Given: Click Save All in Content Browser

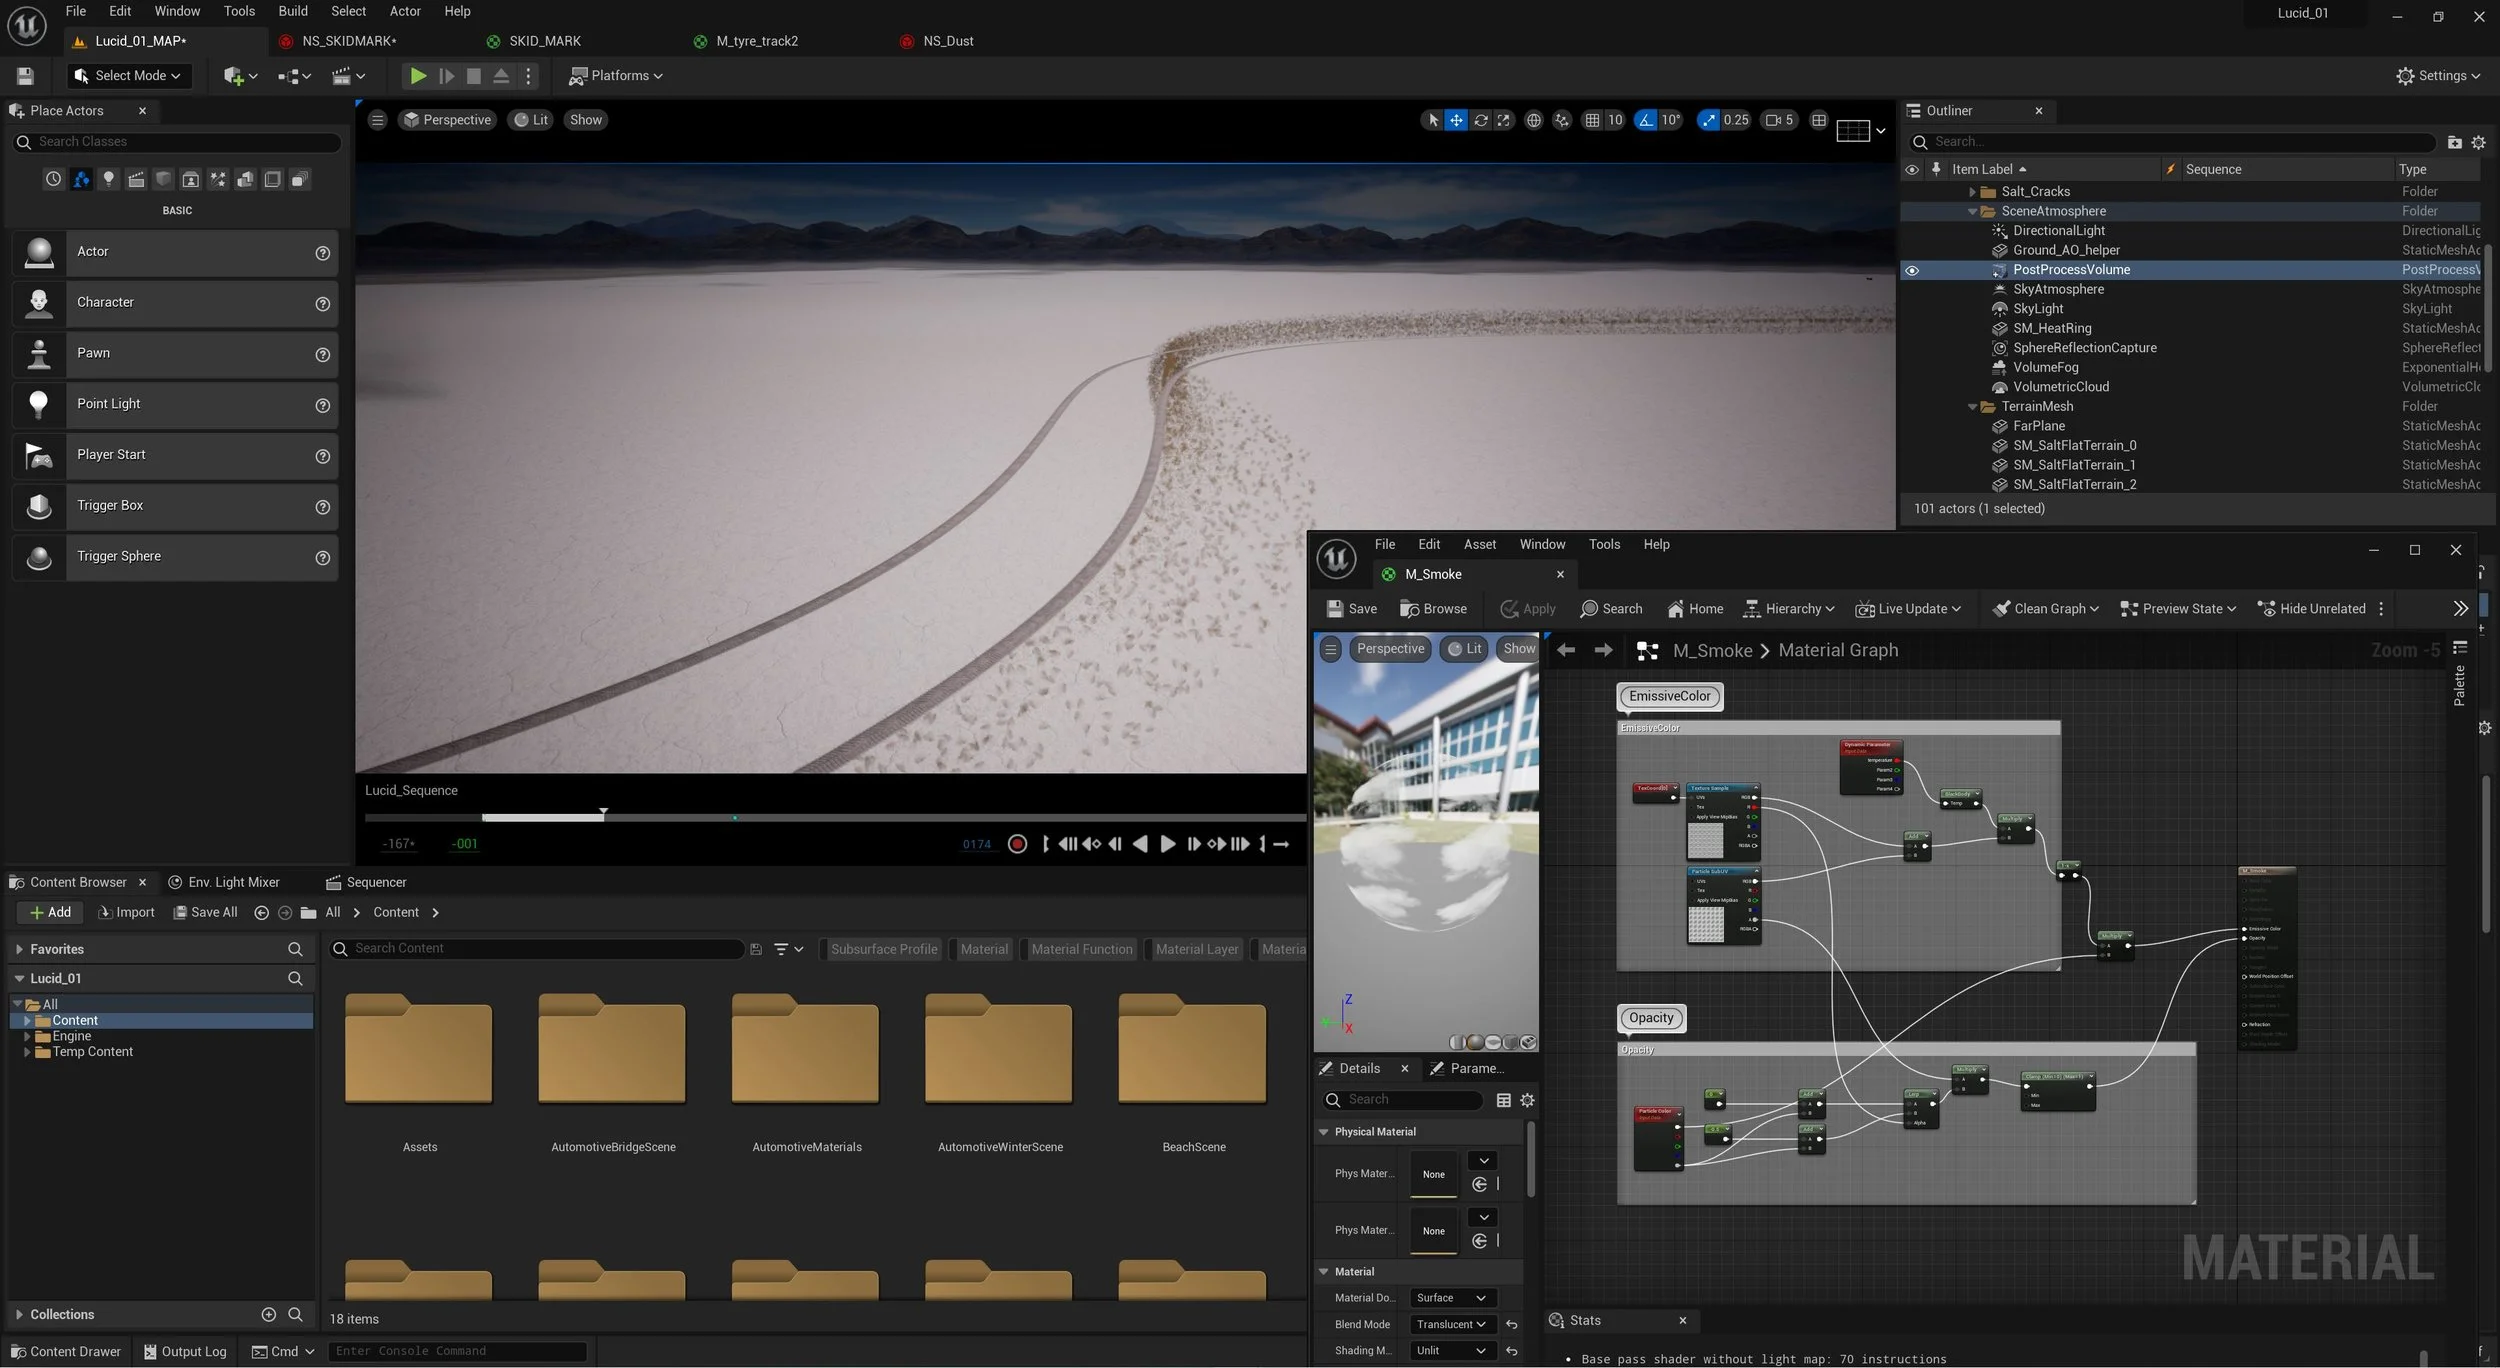Looking at the screenshot, I should (205, 912).
